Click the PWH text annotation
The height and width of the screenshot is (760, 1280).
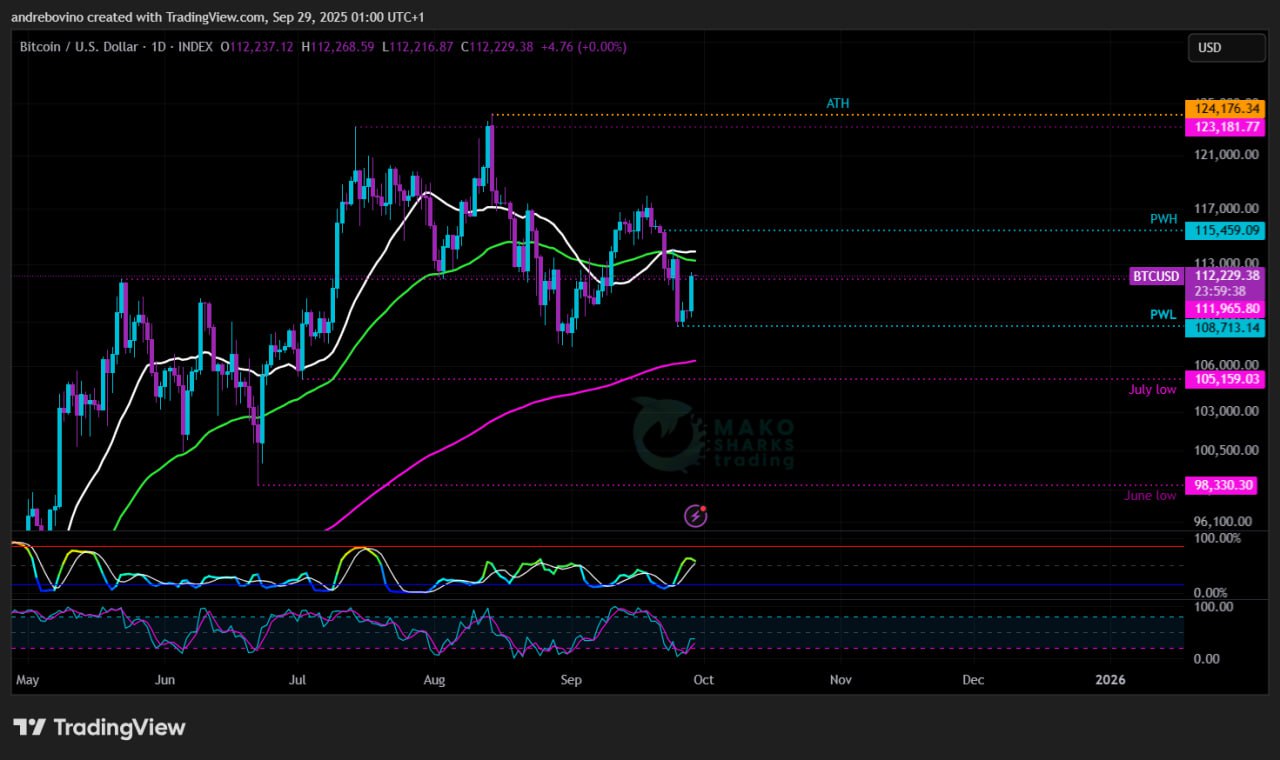coord(1162,219)
